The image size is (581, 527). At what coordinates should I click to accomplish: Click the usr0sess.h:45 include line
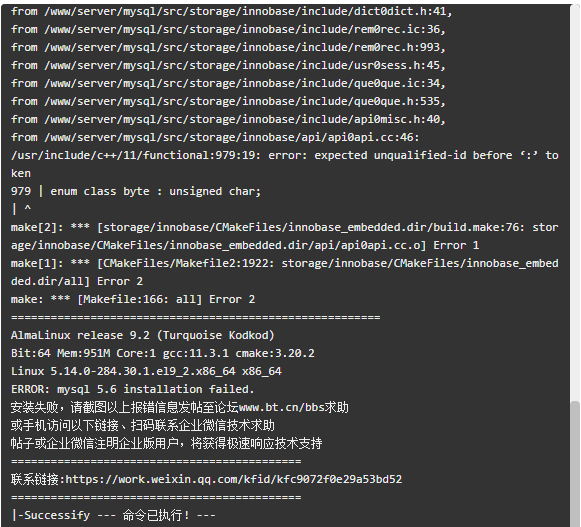(x=228, y=65)
